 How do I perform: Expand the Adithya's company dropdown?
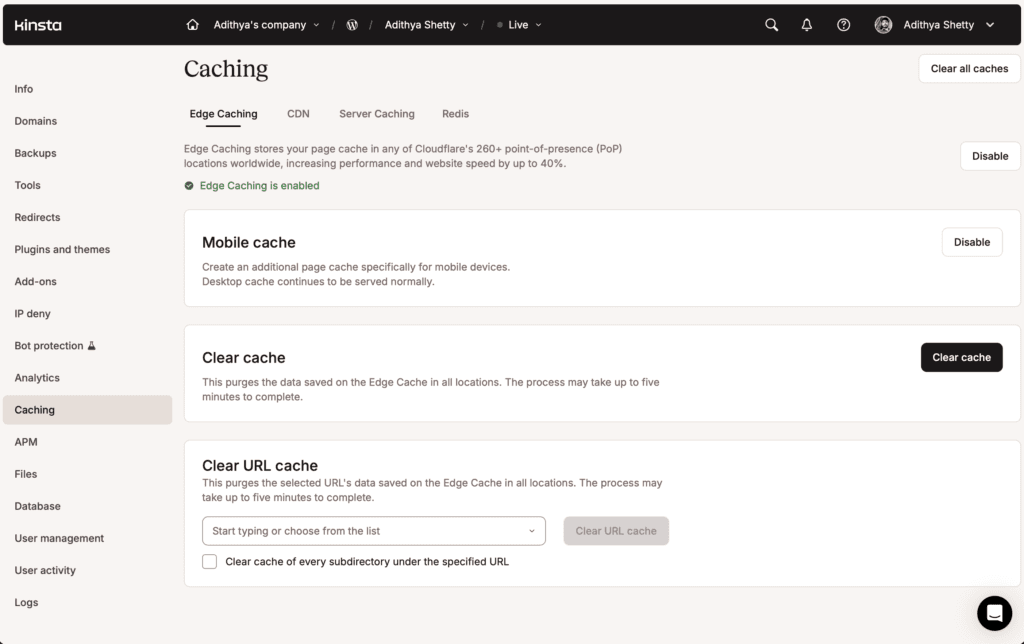[x=266, y=25]
